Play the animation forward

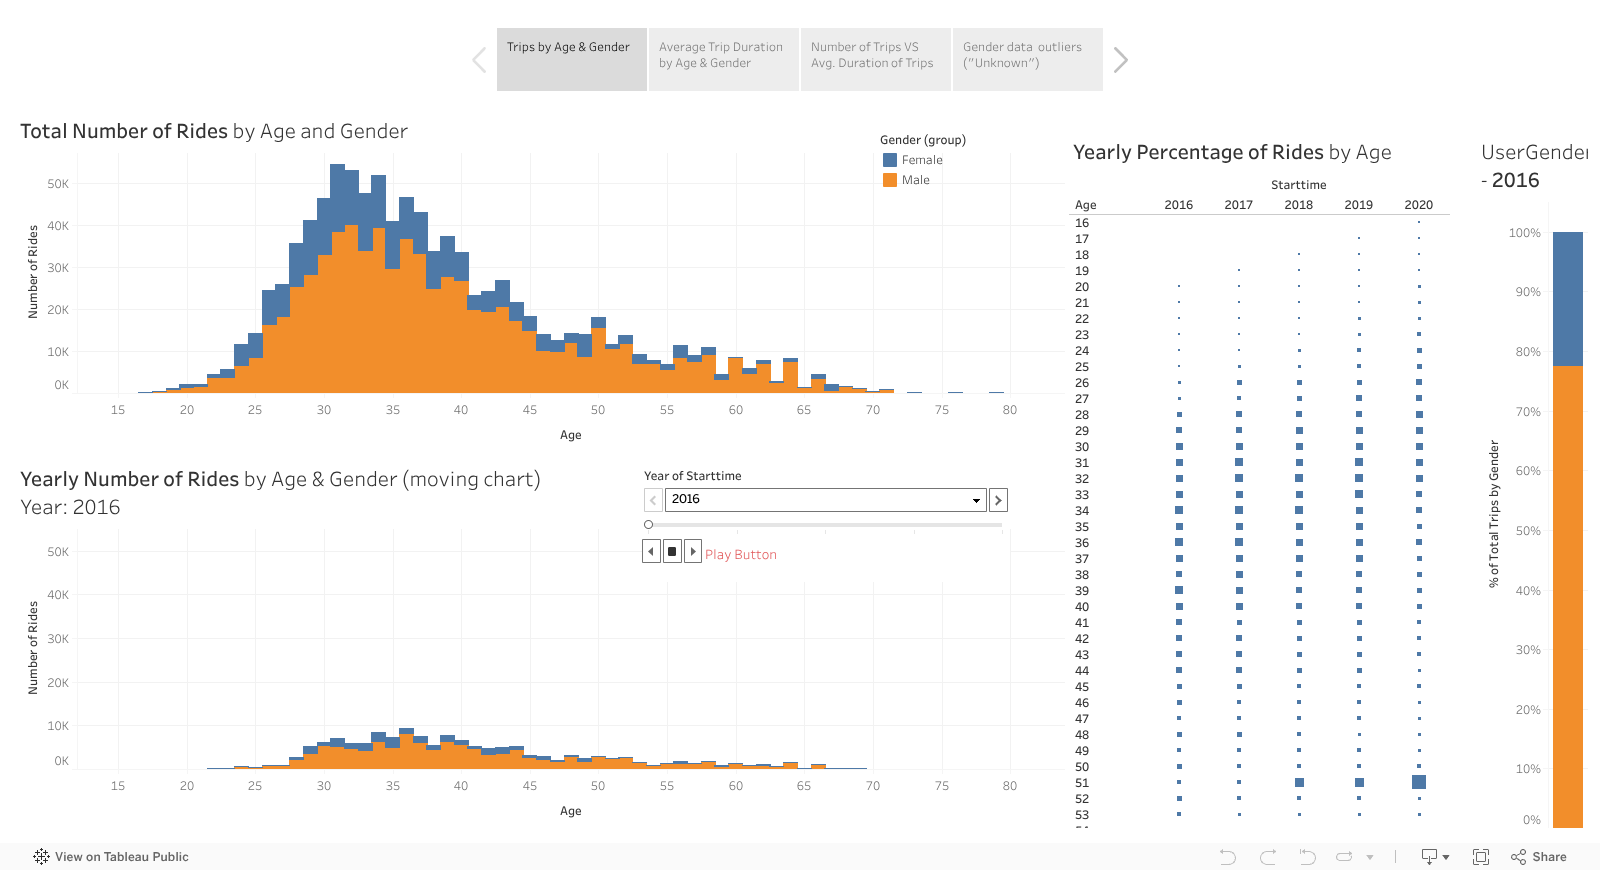point(693,551)
